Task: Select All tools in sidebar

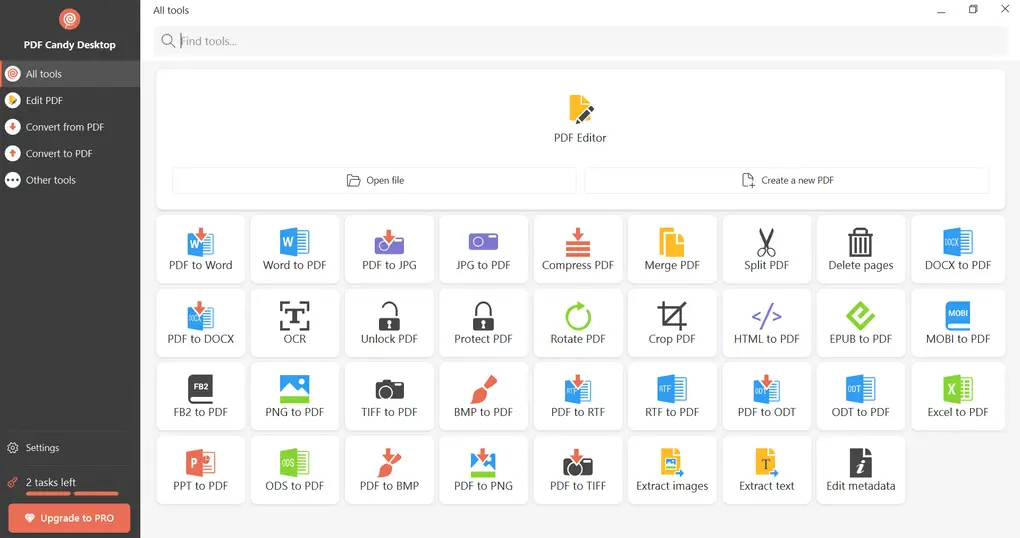Action: (x=70, y=74)
